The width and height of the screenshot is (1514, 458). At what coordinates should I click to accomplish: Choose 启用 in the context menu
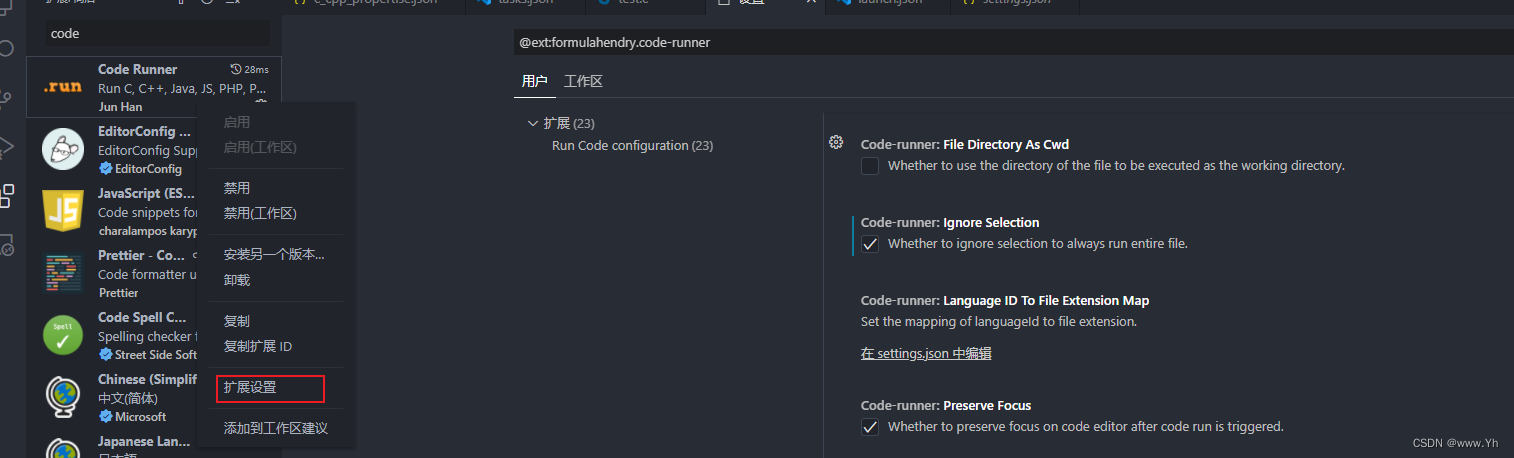(x=237, y=122)
